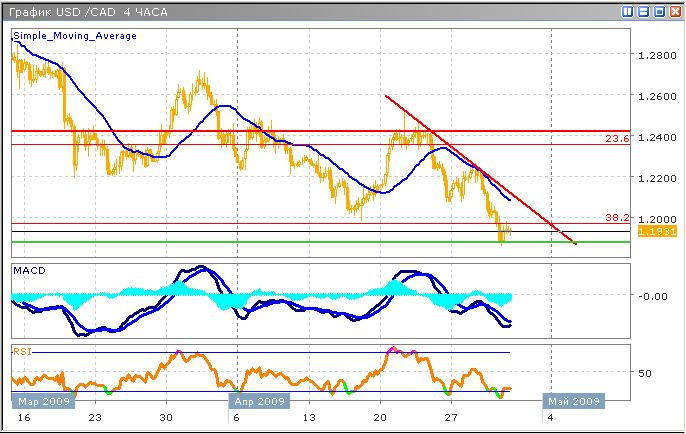This screenshot has height=434, width=686.
Task: Click the Май 2009 month marker
Action: 574,401
